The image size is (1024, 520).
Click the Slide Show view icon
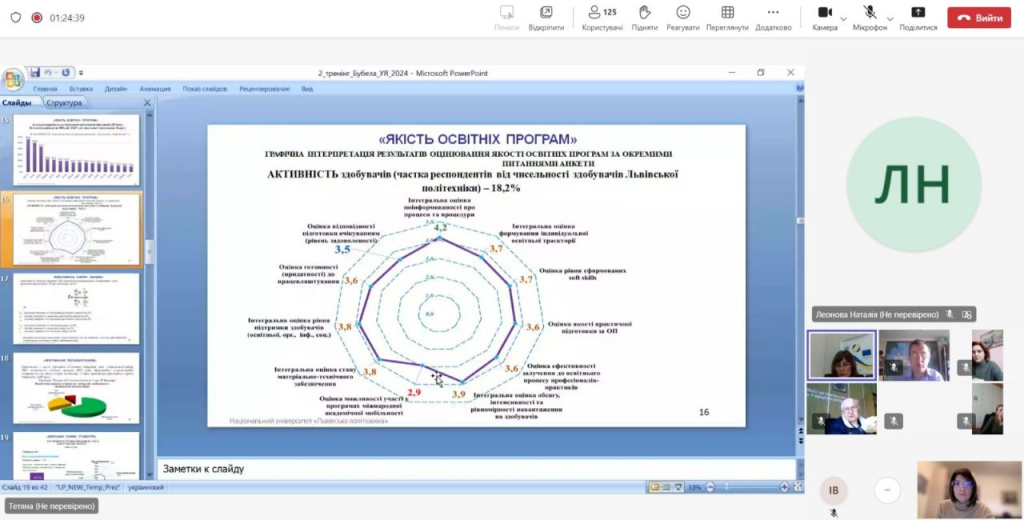tap(679, 487)
